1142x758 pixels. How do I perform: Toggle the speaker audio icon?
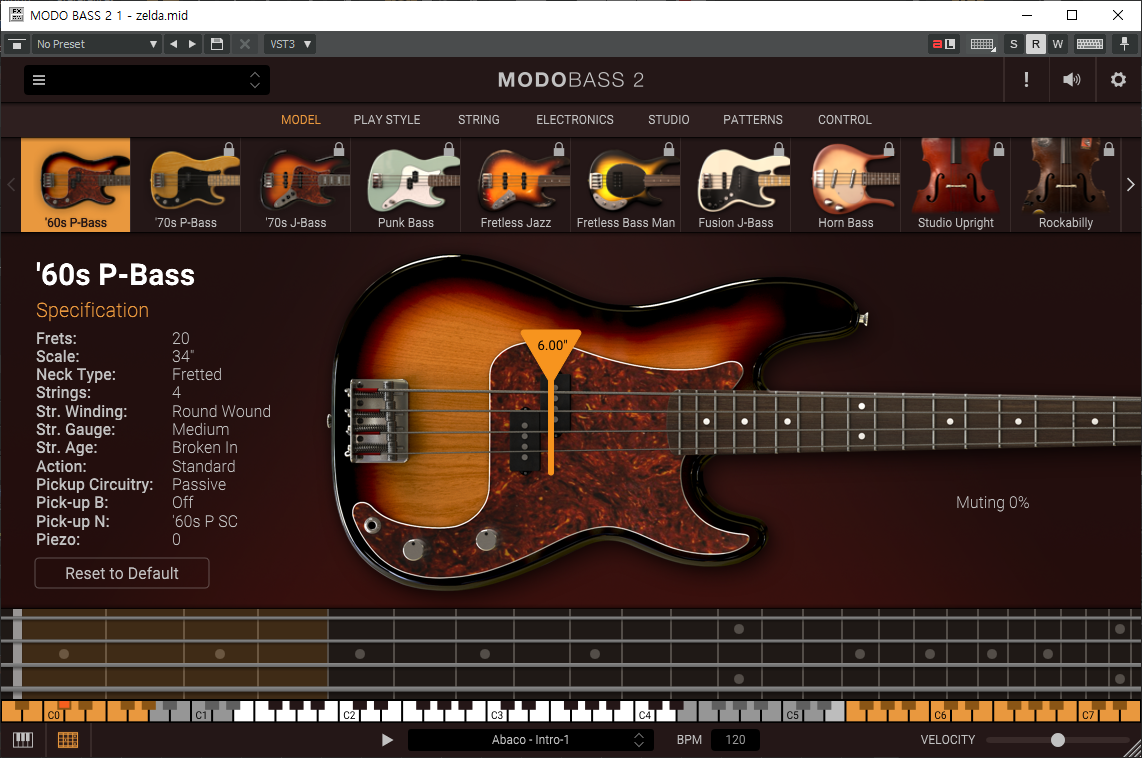tap(1071, 79)
